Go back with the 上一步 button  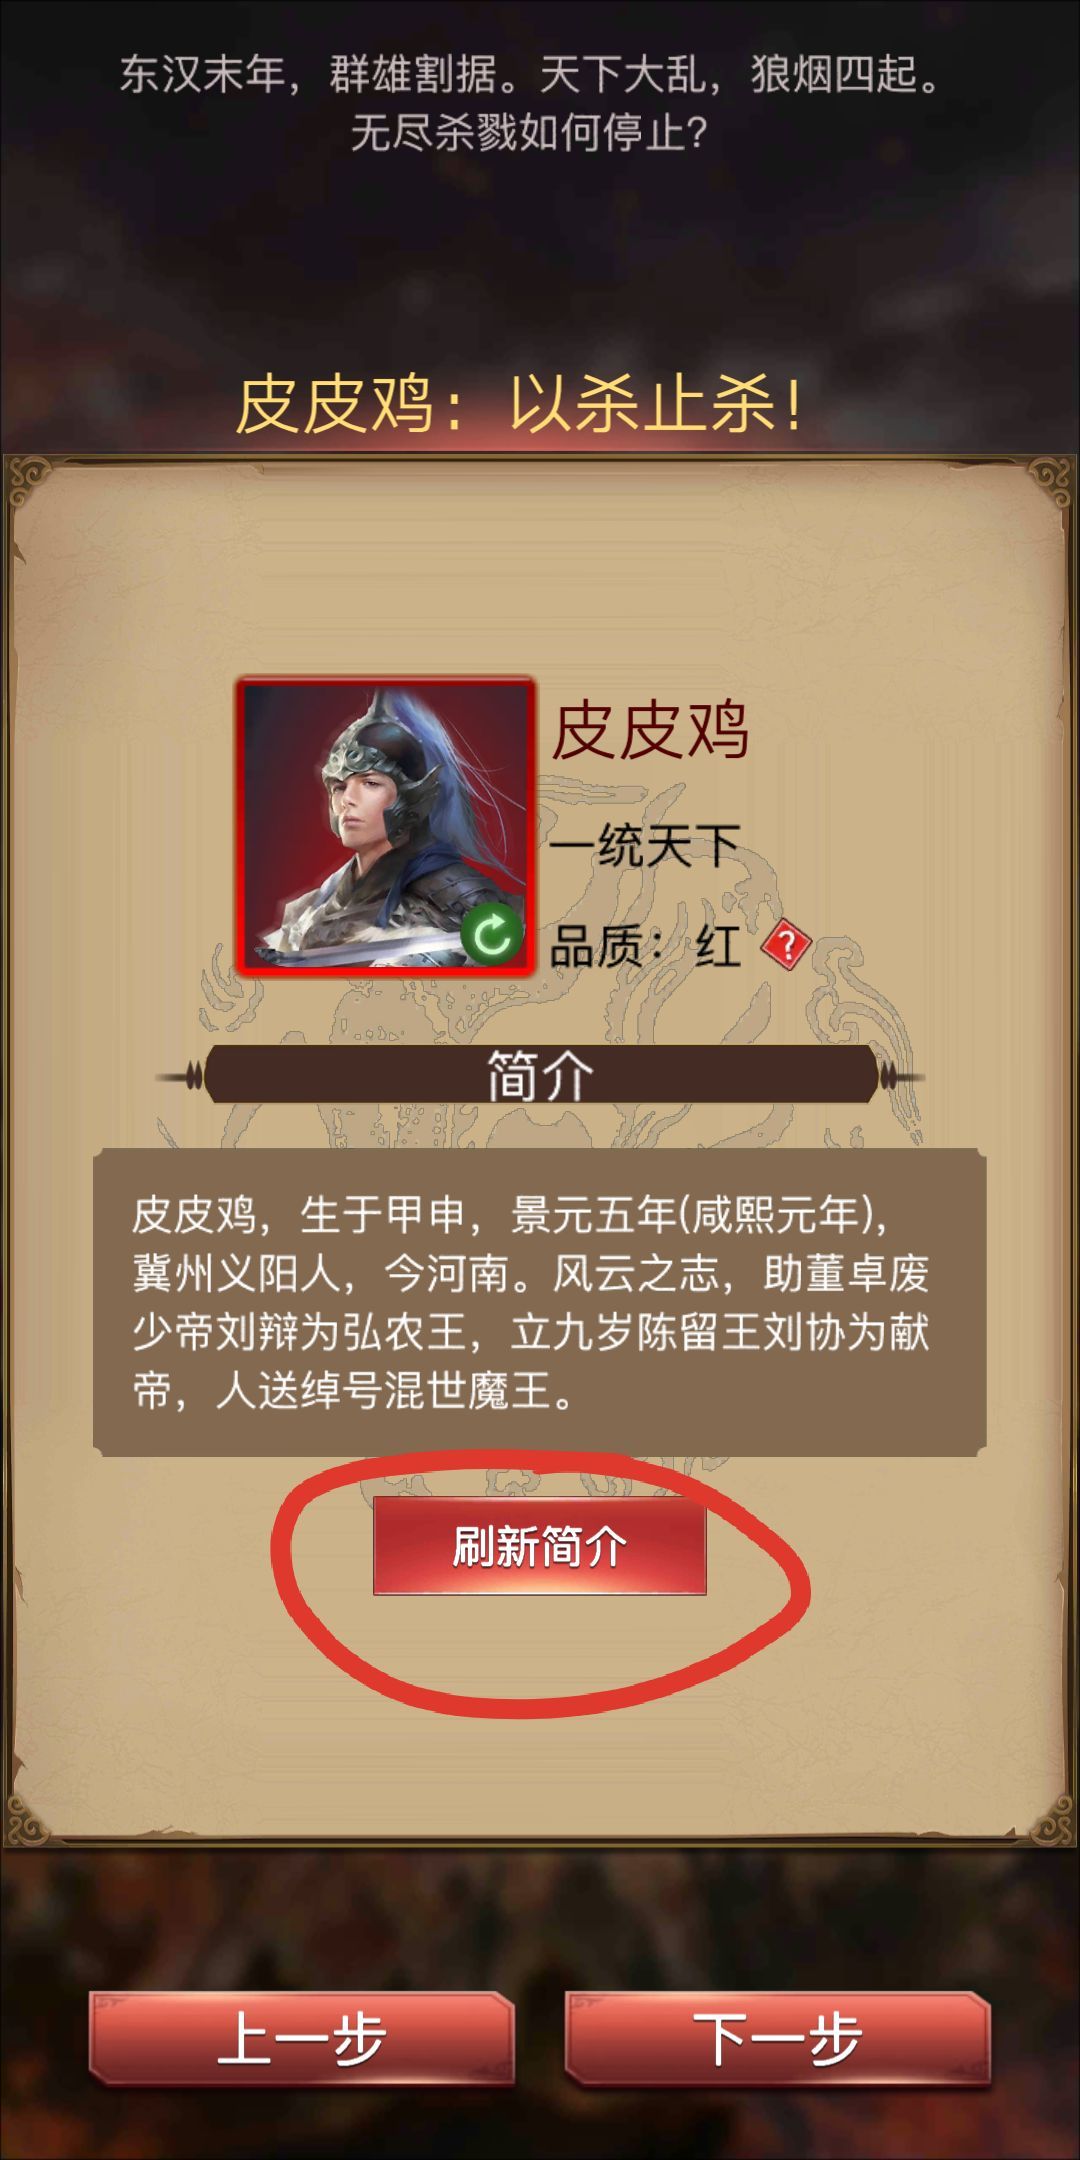click(301, 2038)
